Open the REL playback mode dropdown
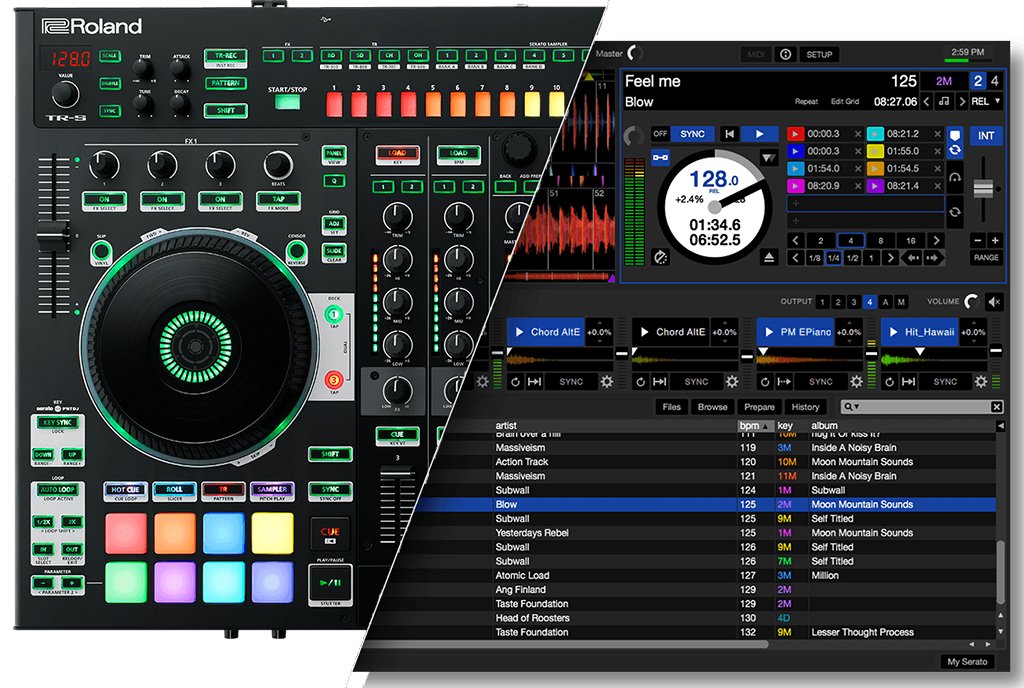The height and width of the screenshot is (688, 1024). tap(985, 101)
